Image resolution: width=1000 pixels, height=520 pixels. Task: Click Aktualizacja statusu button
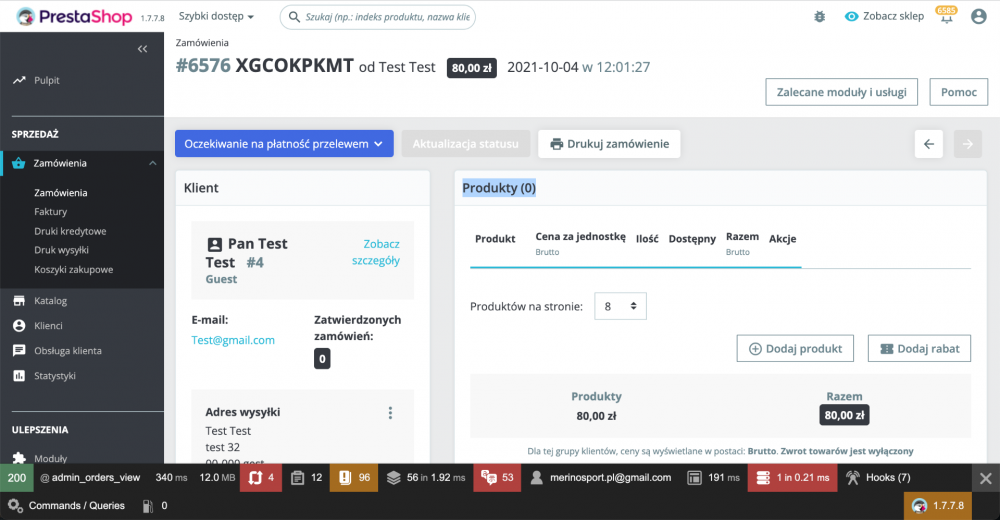pyautogui.click(x=466, y=144)
